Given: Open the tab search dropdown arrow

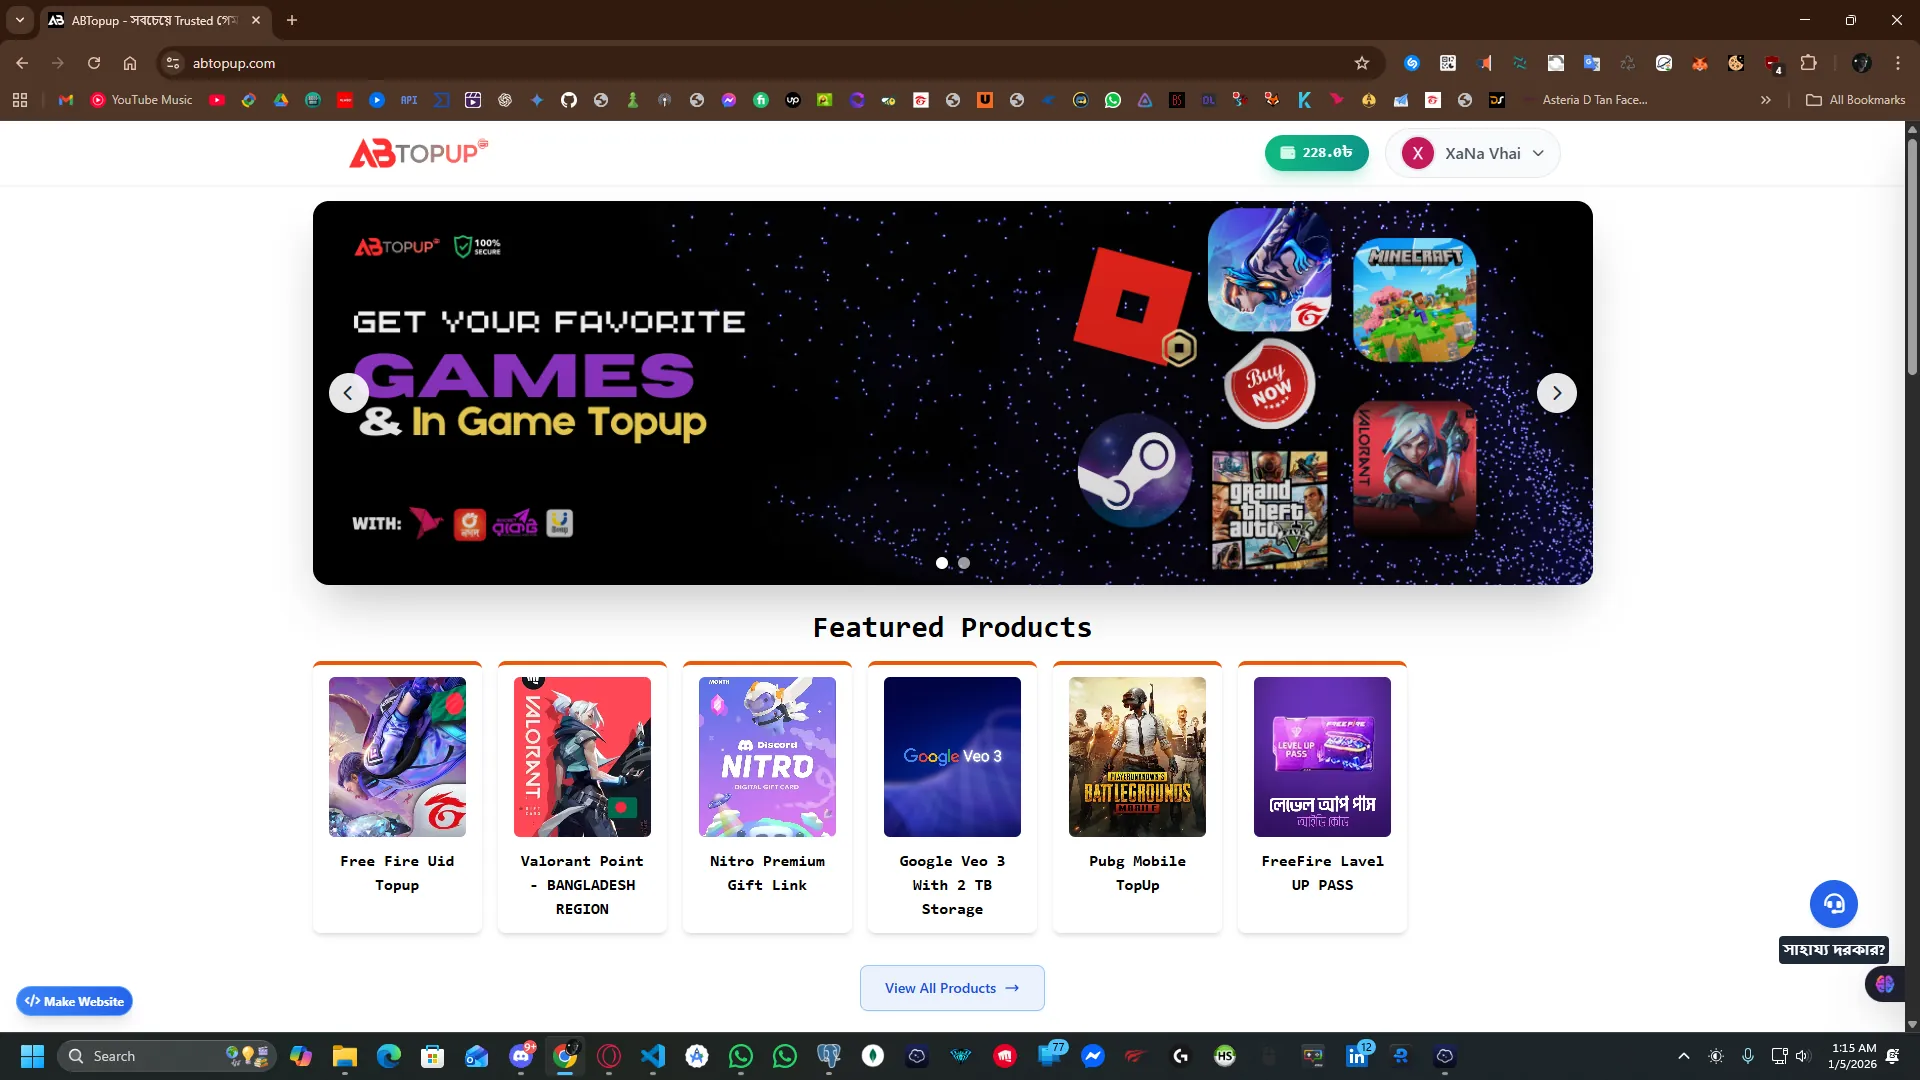Looking at the screenshot, I should 19,20.
